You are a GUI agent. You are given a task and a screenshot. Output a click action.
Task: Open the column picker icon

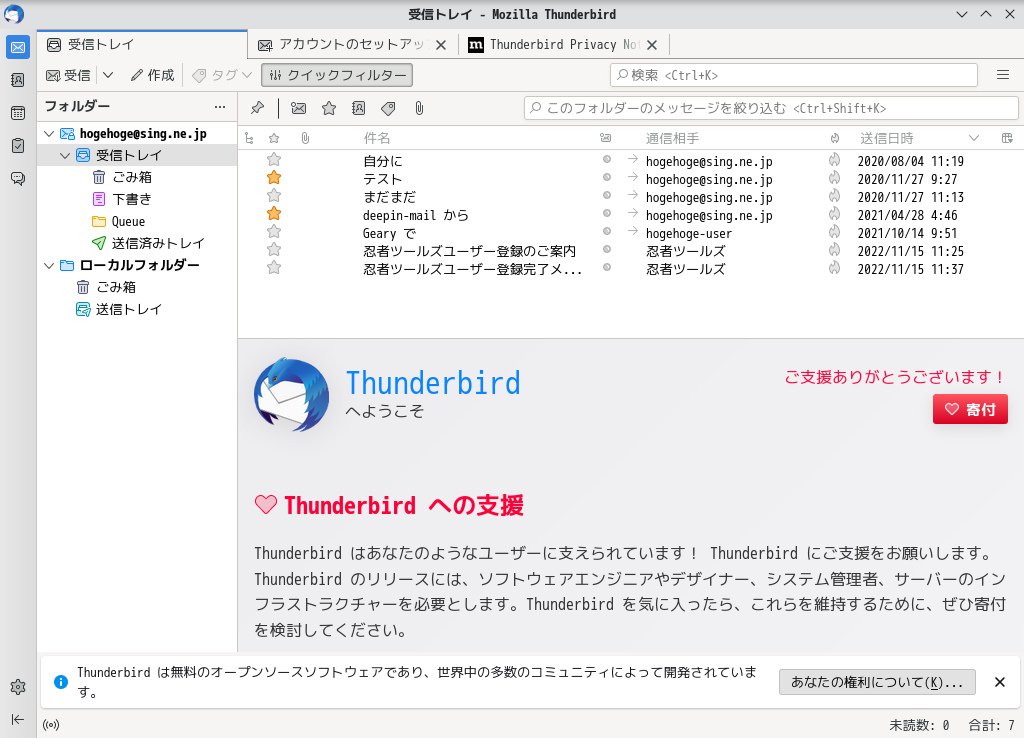click(x=1007, y=138)
